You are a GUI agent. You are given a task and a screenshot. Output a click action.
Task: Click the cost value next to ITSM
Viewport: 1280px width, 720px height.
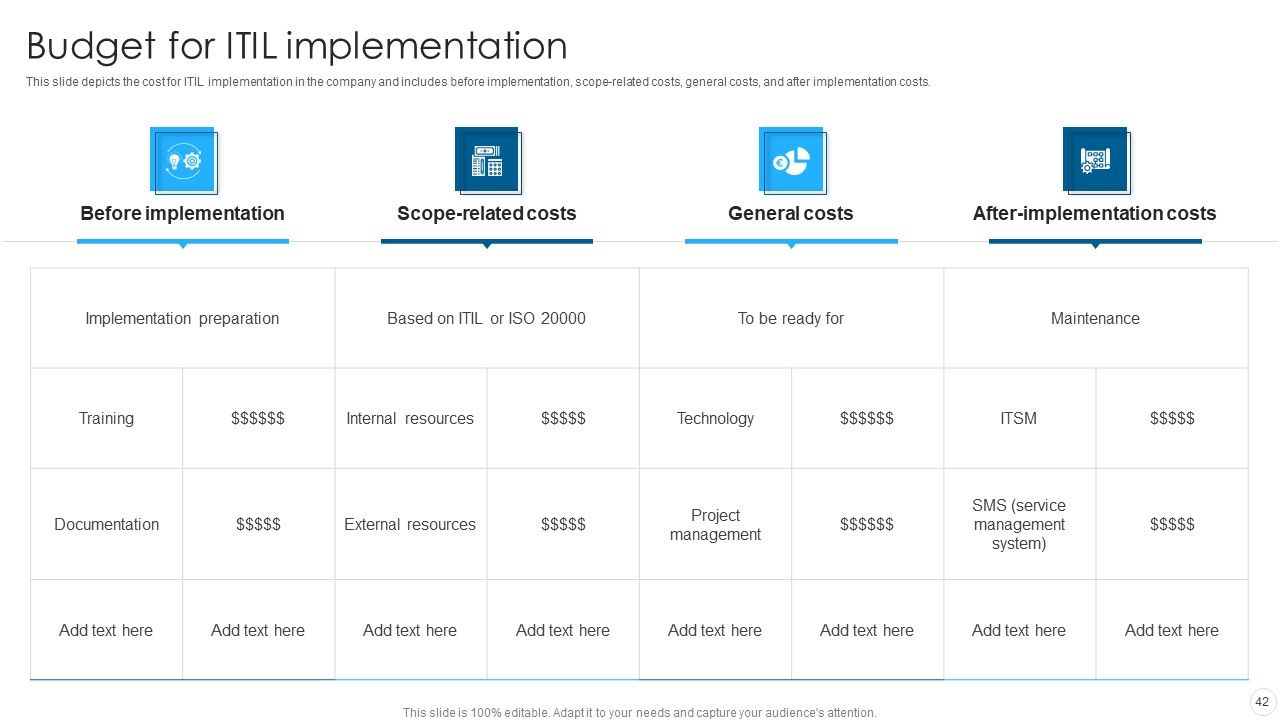[x=1172, y=418]
